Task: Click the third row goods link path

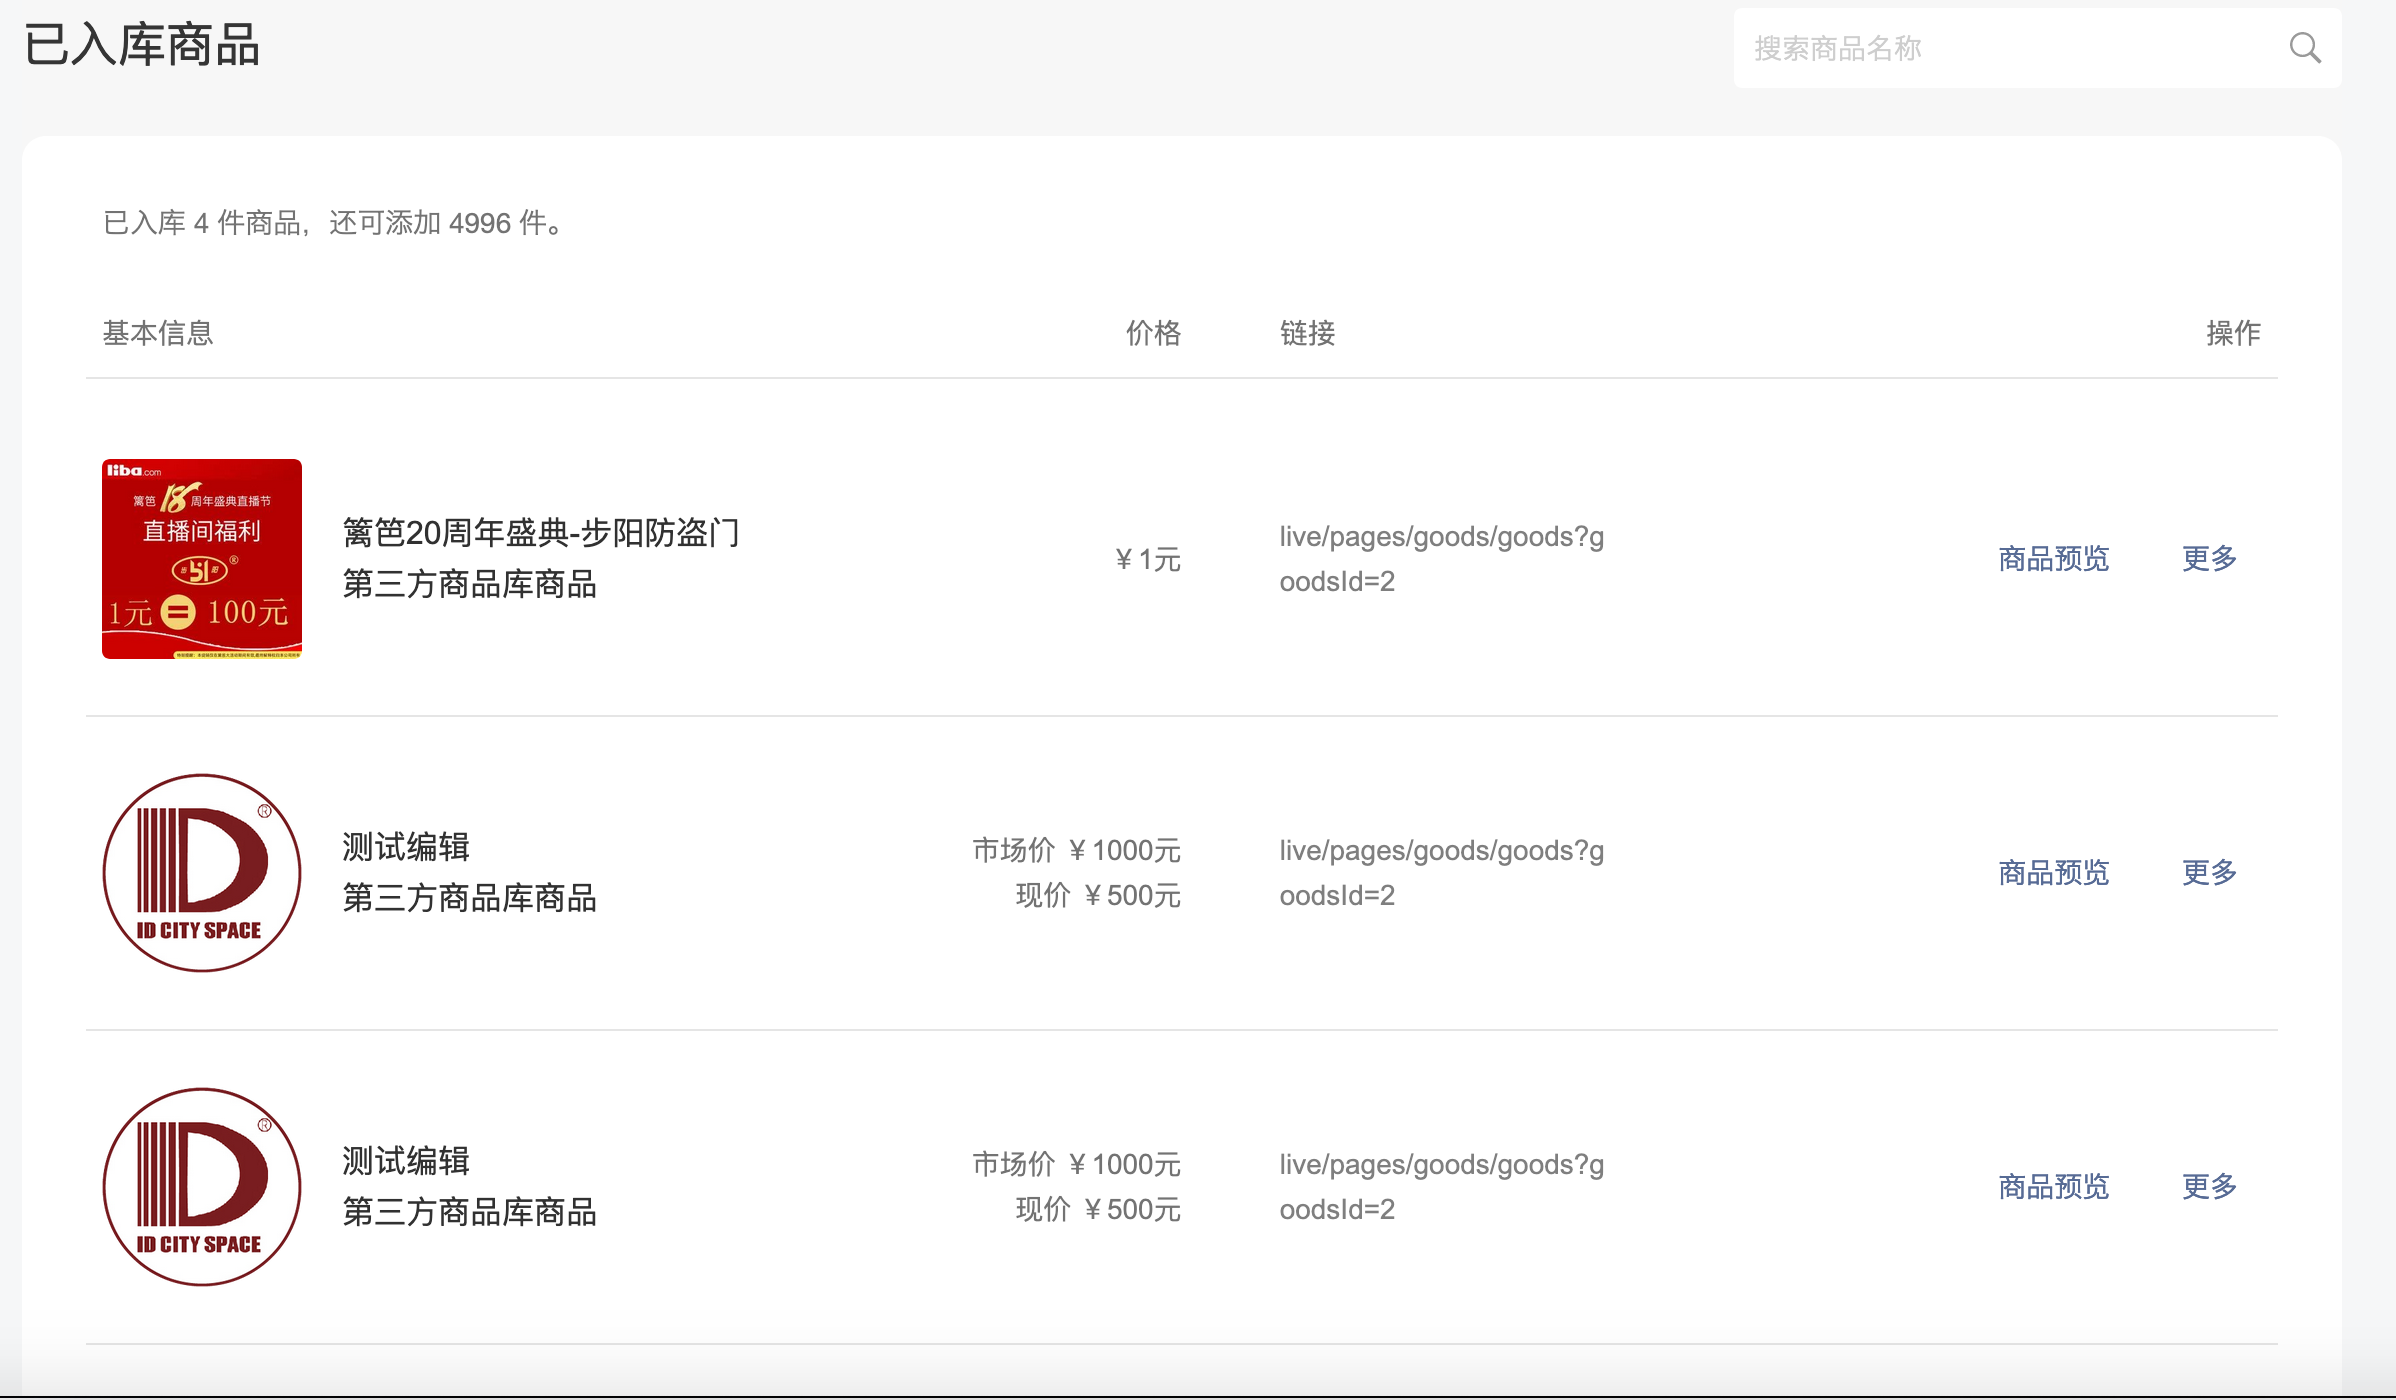Action: [1440, 1187]
